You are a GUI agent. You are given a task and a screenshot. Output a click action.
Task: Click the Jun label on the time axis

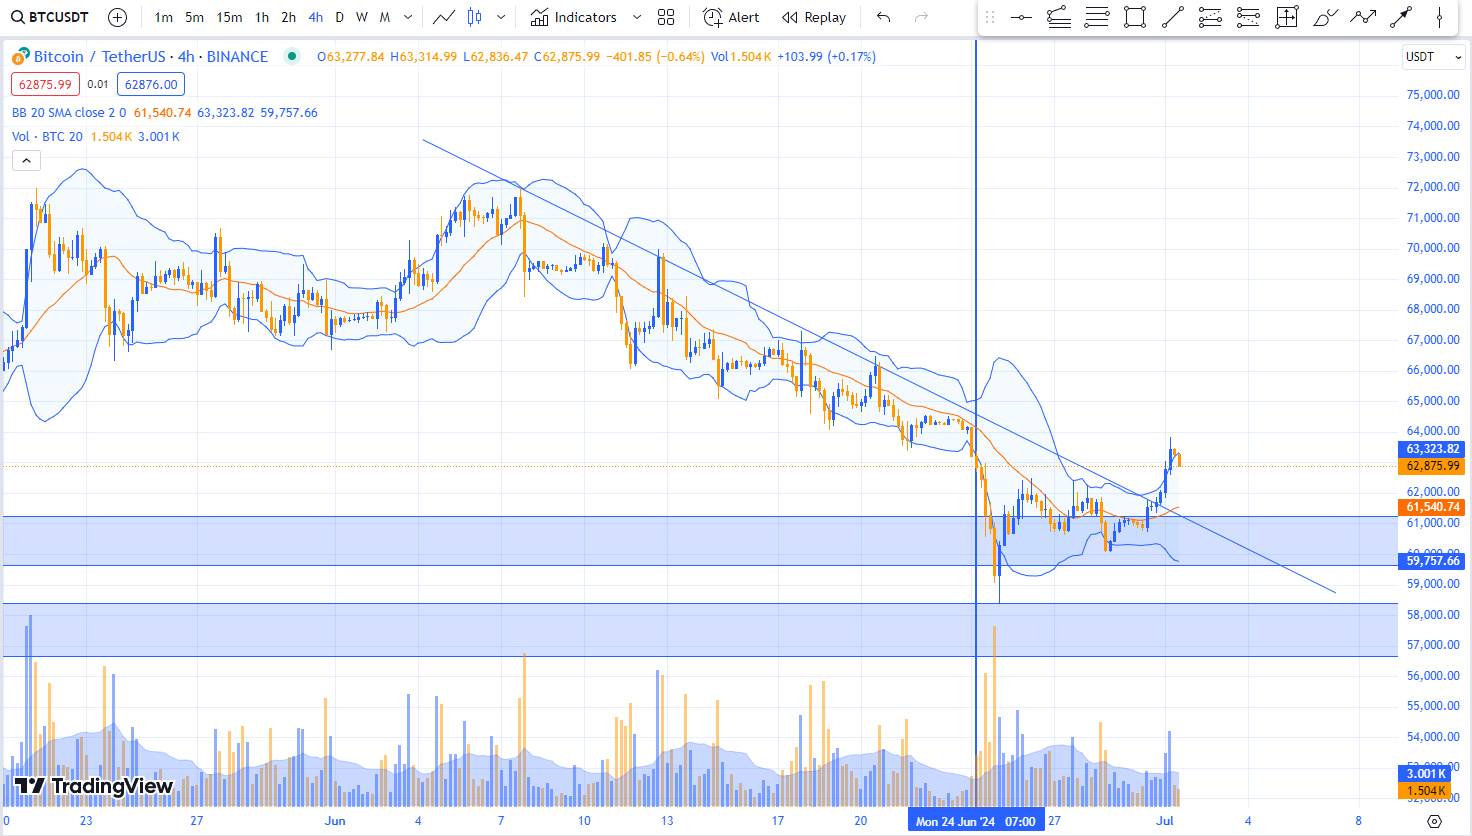pos(335,821)
